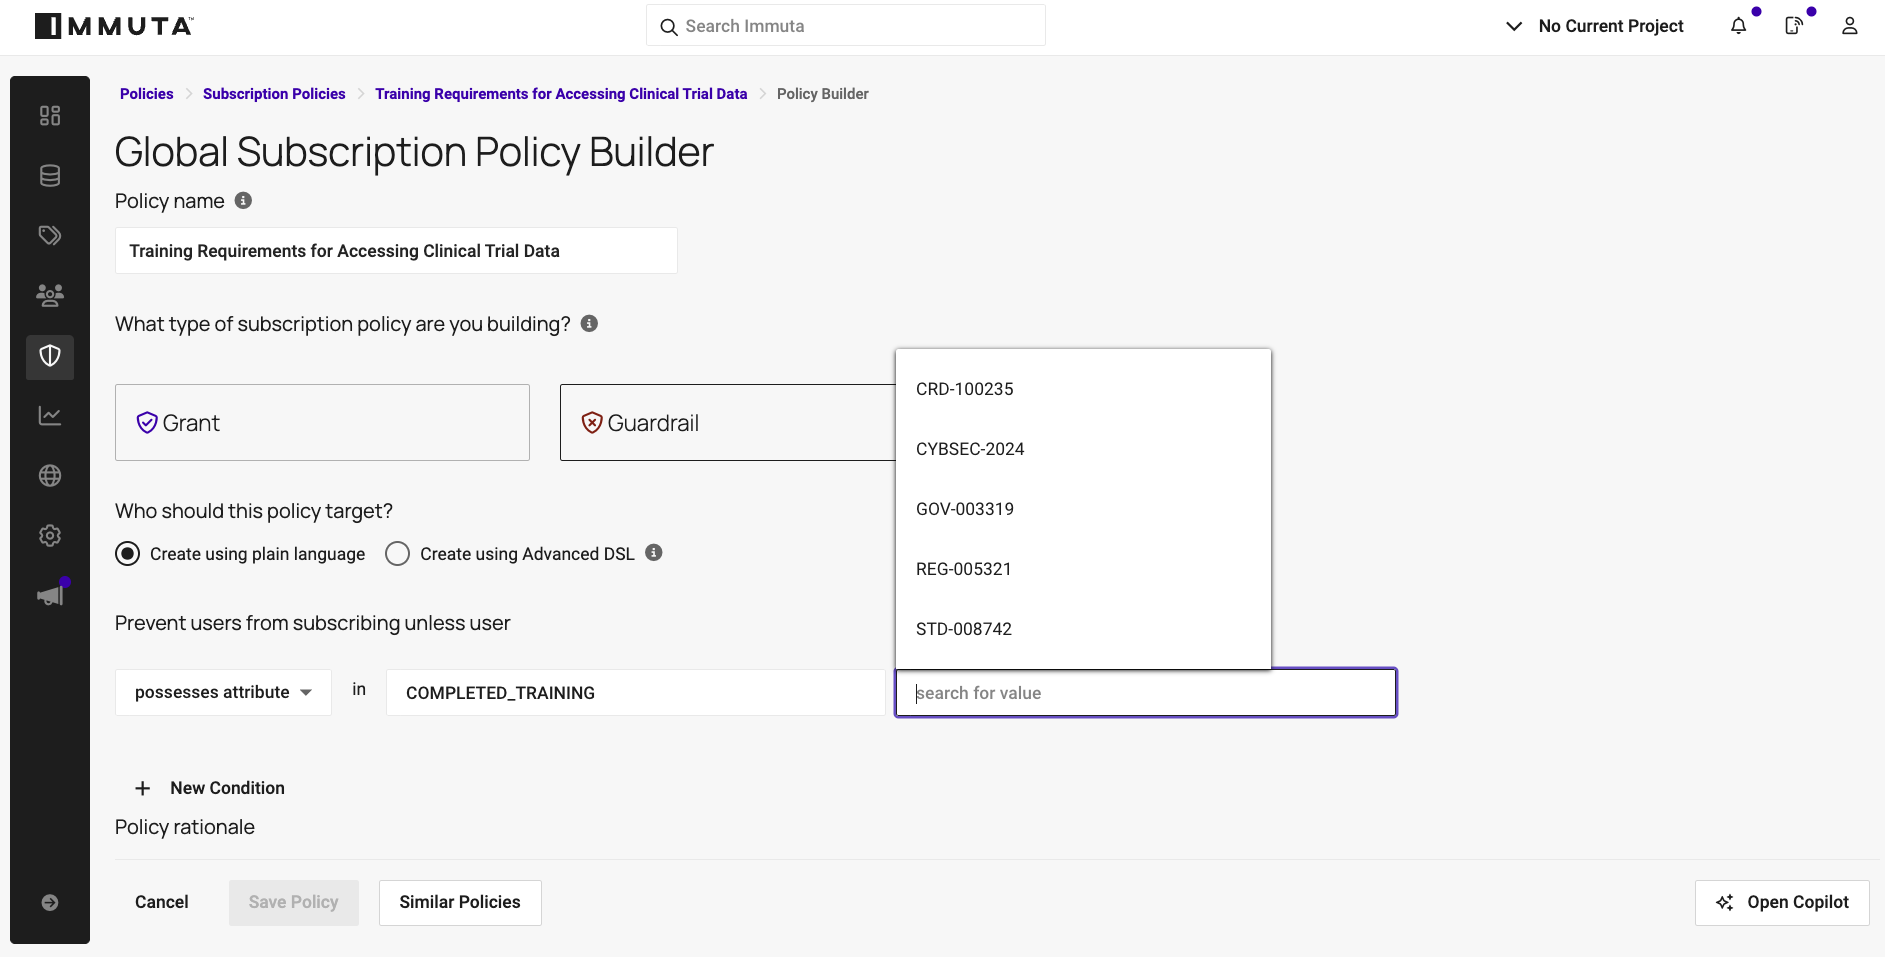Select the policies shield sidebar icon
Image resolution: width=1885 pixels, height=957 pixels.
point(50,356)
